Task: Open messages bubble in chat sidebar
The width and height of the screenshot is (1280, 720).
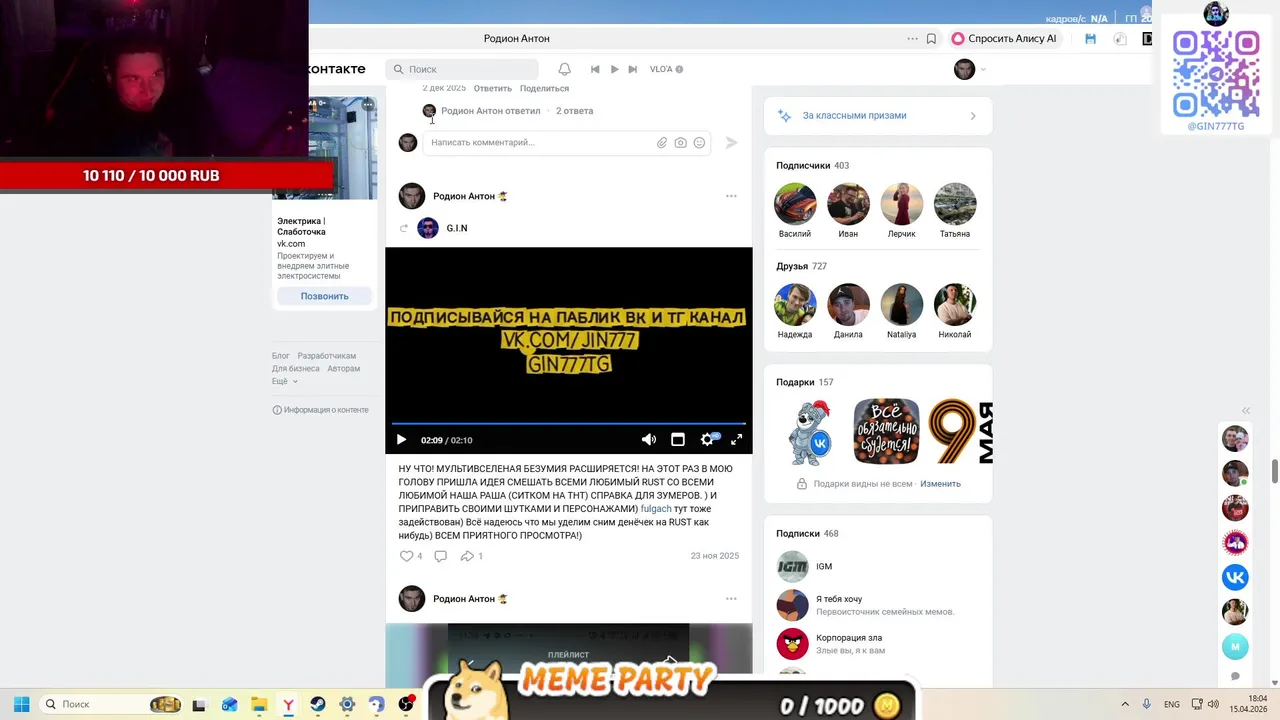Action: tap(1235, 677)
